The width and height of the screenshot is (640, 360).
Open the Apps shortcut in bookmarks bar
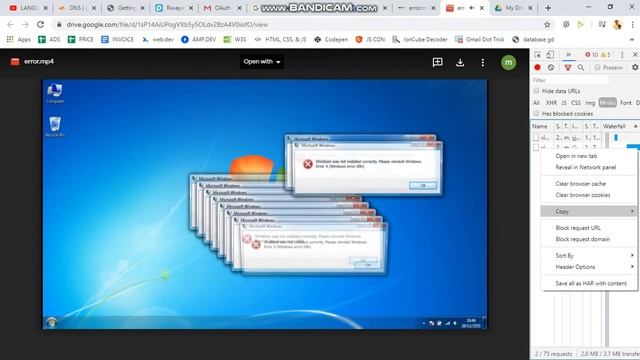[19, 40]
